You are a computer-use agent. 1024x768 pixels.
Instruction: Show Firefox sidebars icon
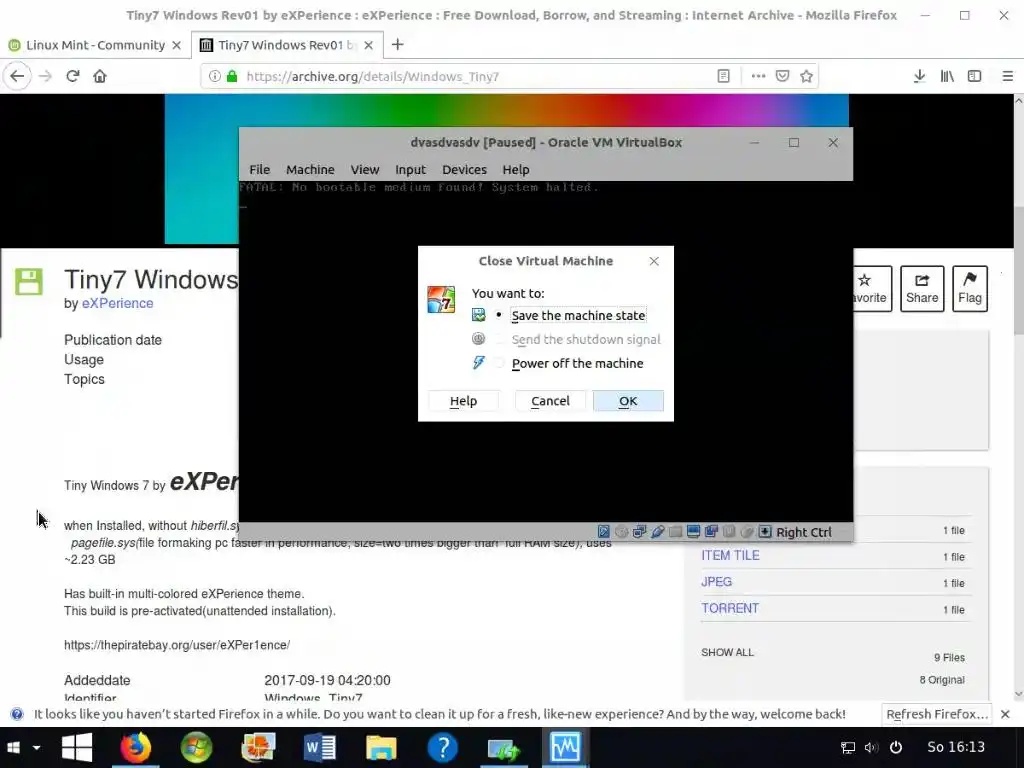click(x=974, y=76)
